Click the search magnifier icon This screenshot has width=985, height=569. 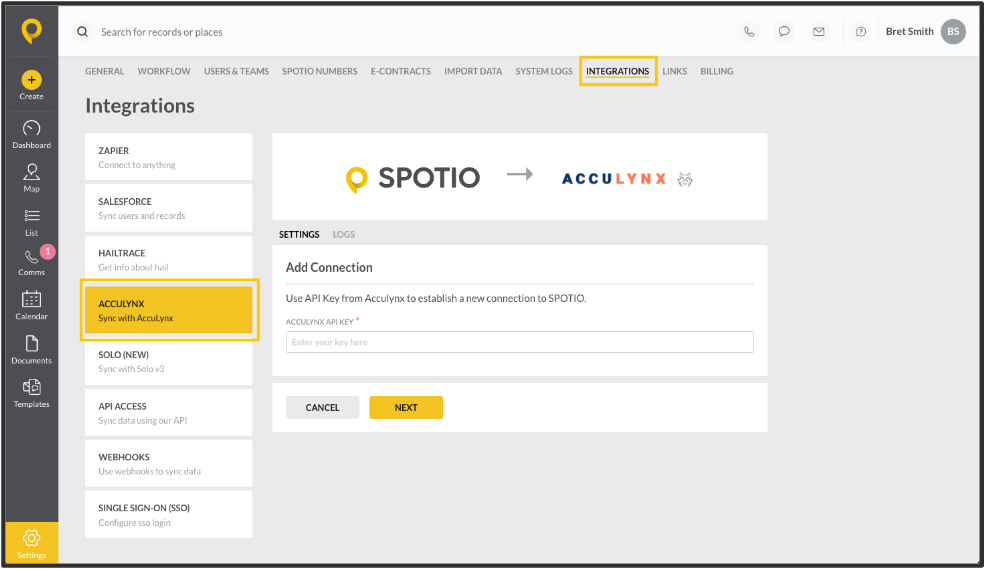click(82, 31)
